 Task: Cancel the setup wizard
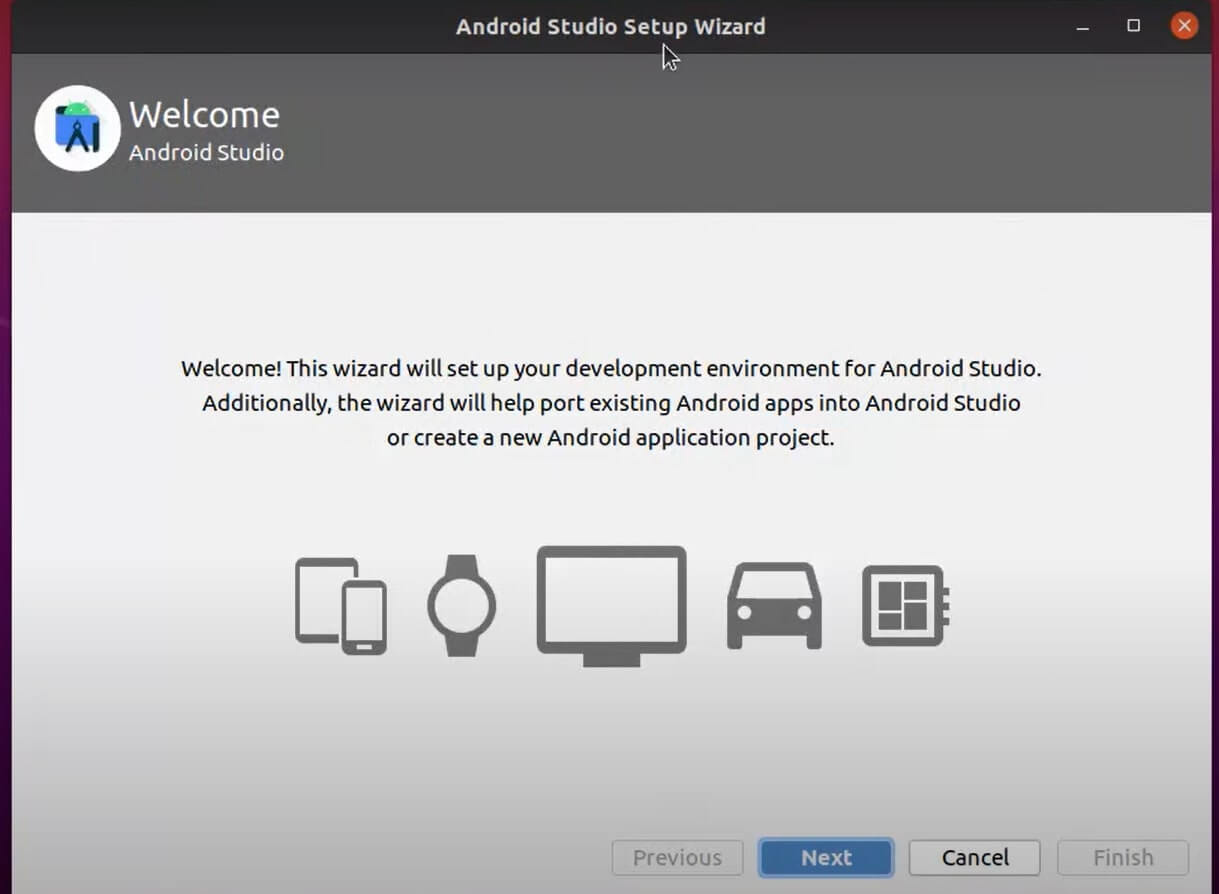click(974, 857)
